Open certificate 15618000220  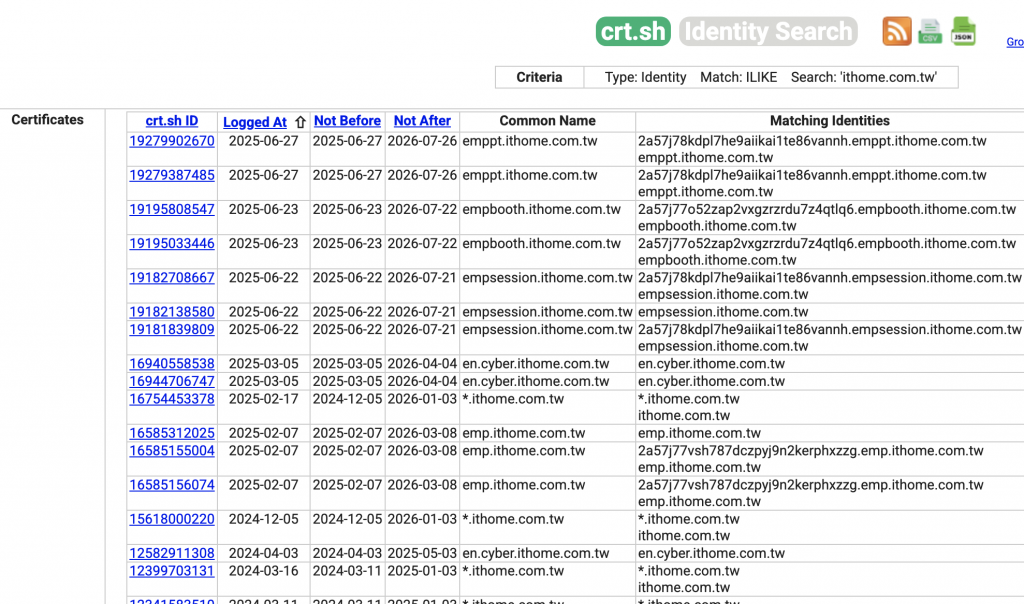(172, 519)
